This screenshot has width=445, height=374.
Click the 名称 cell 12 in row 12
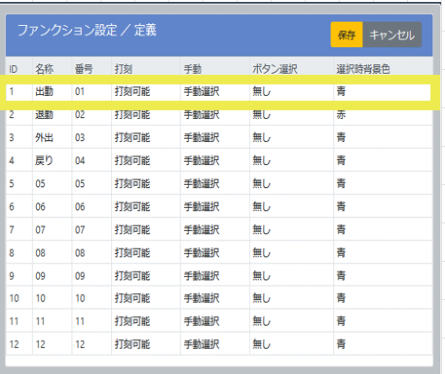(x=52, y=344)
